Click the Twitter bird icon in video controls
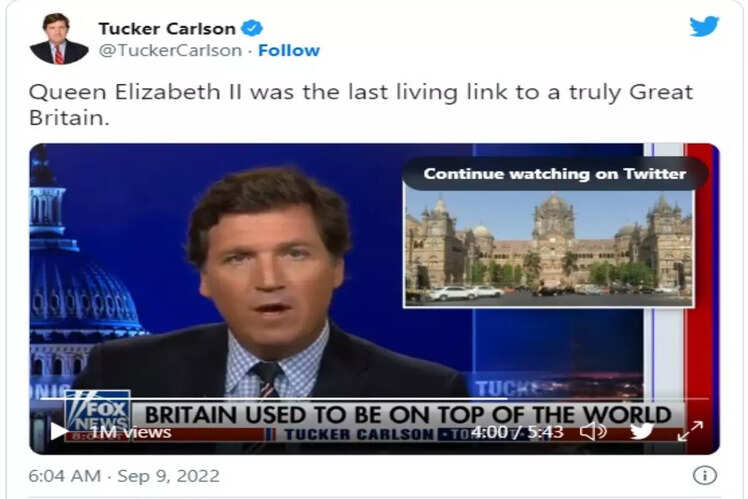The height and width of the screenshot is (499, 748). point(641,431)
